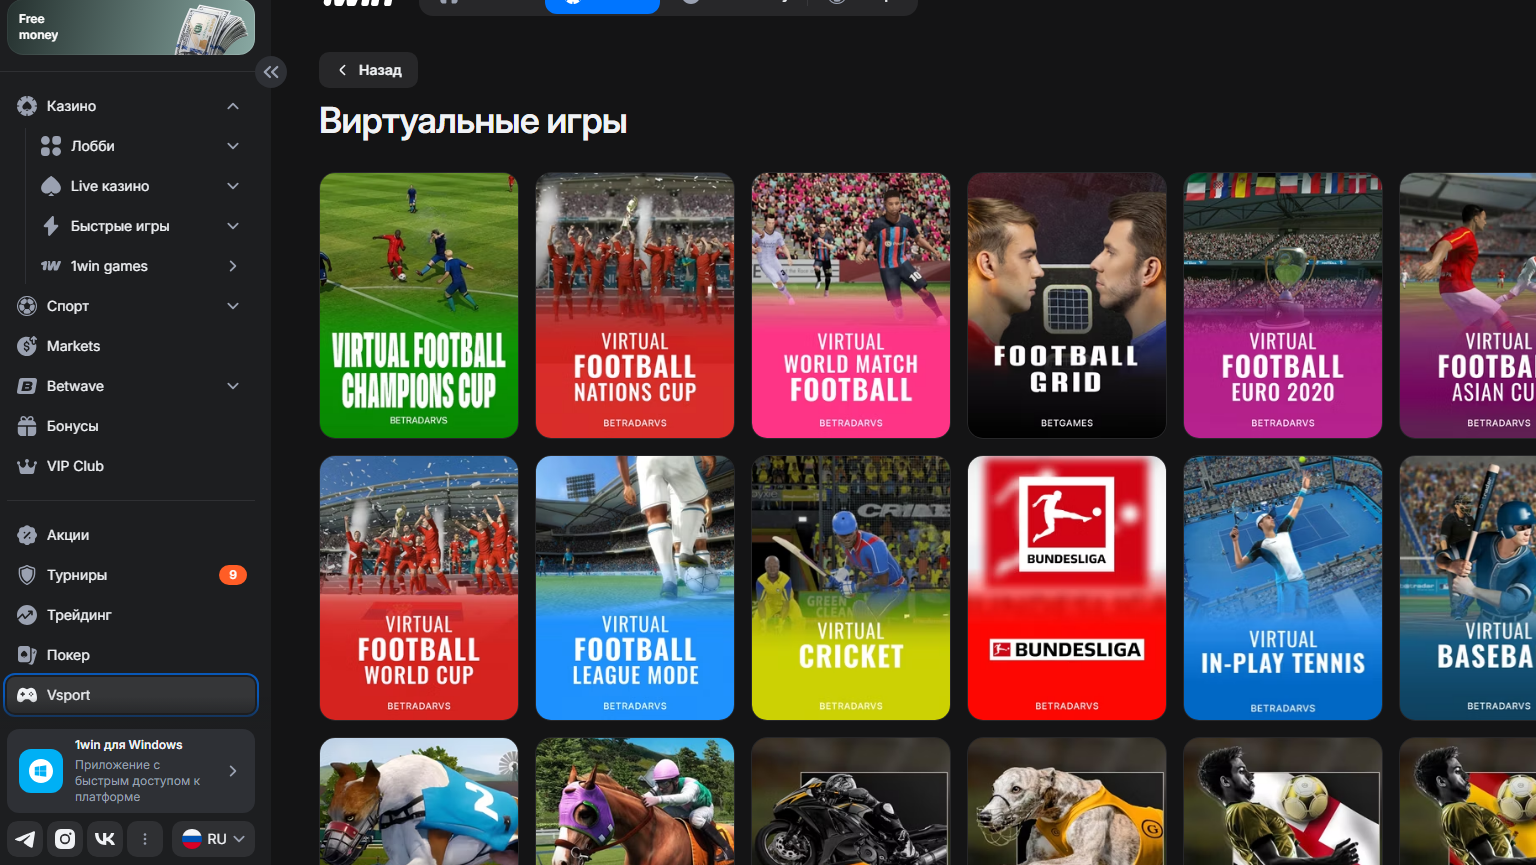The width and height of the screenshot is (1536, 865).
Task: Open the Покер menu item
Action: click(131, 655)
